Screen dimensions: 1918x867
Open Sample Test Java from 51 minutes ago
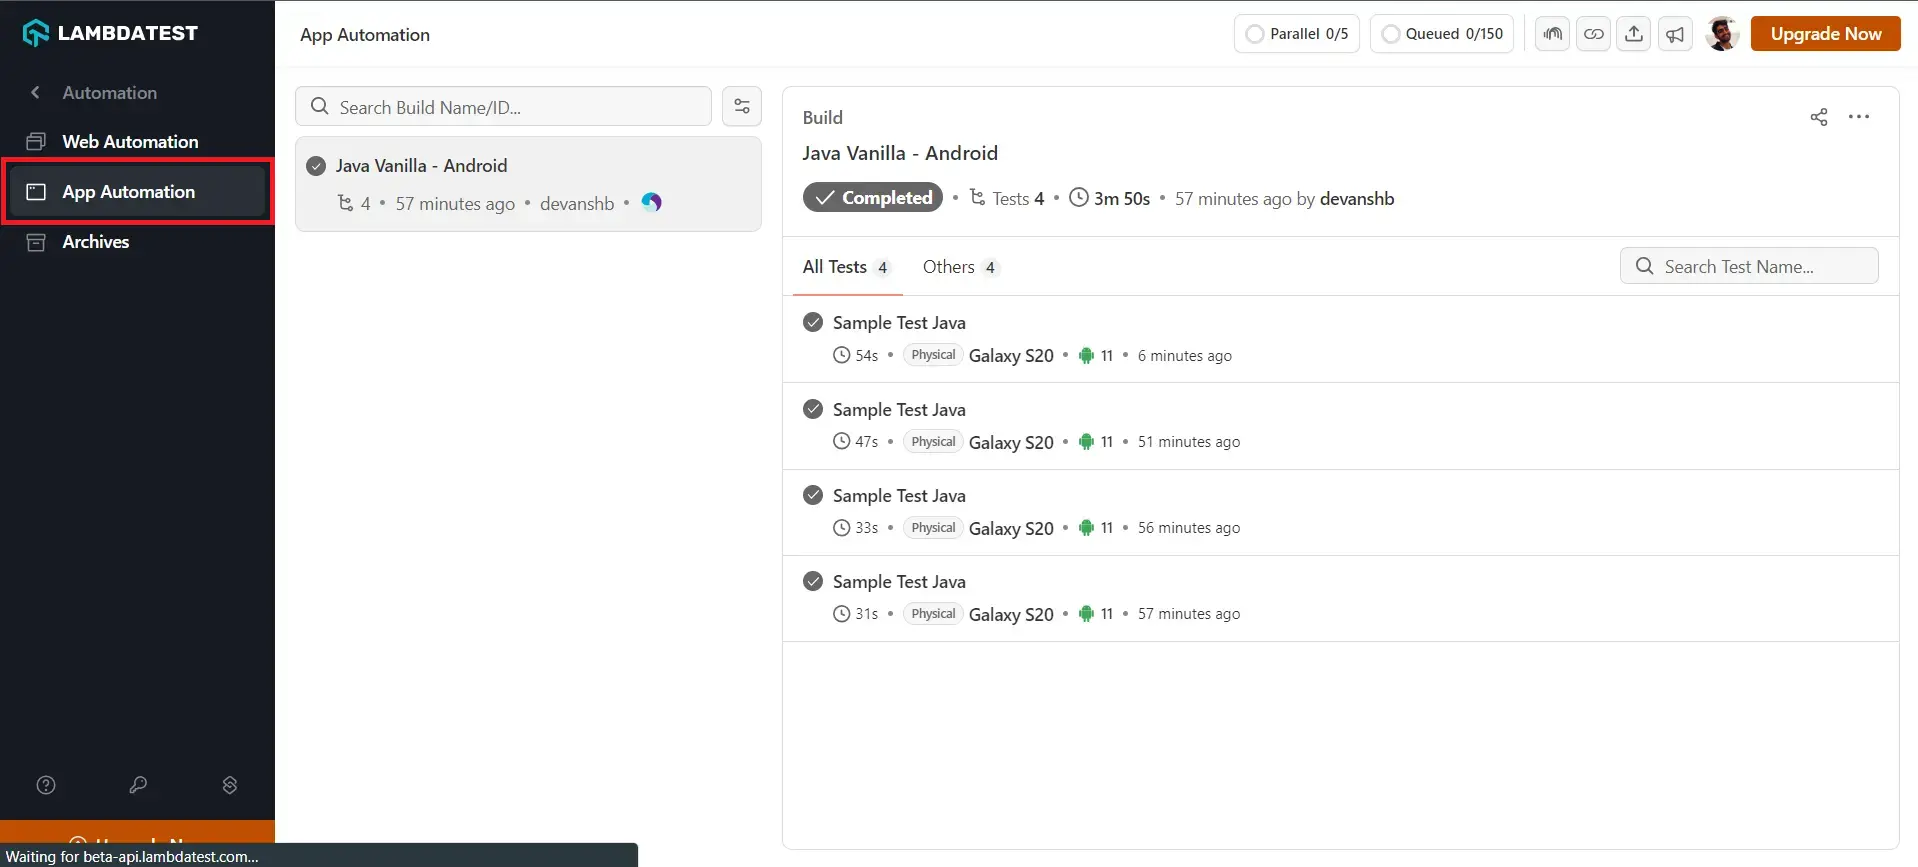tap(1340, 426)
